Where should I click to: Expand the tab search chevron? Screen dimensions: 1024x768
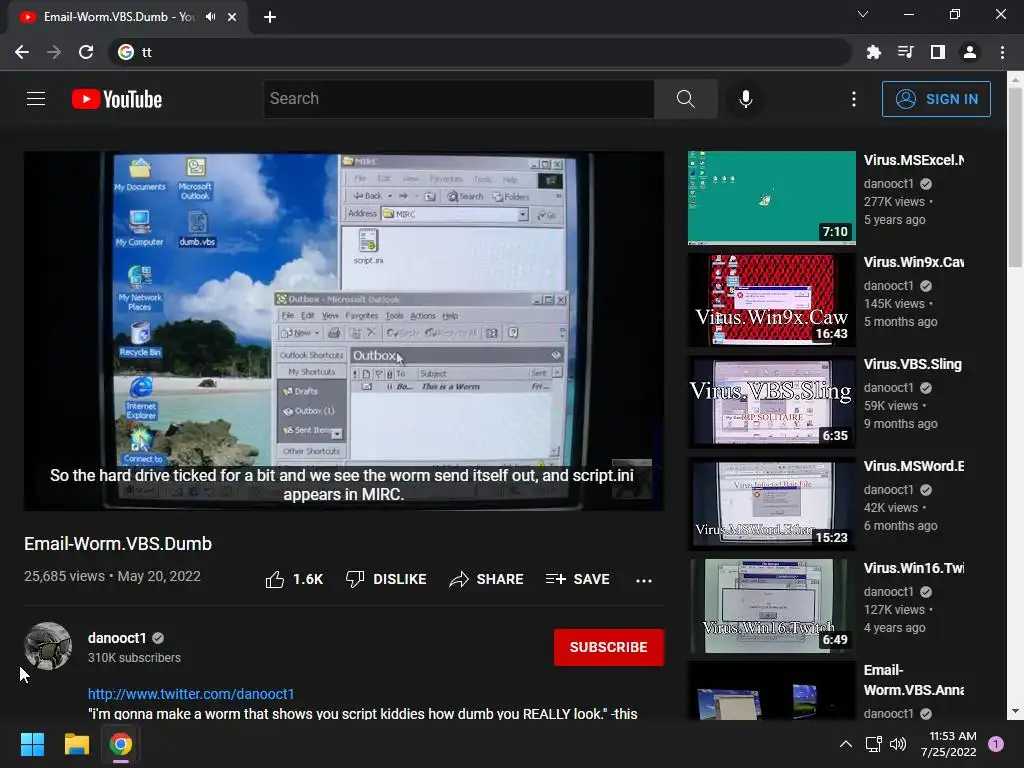[863, 14]
